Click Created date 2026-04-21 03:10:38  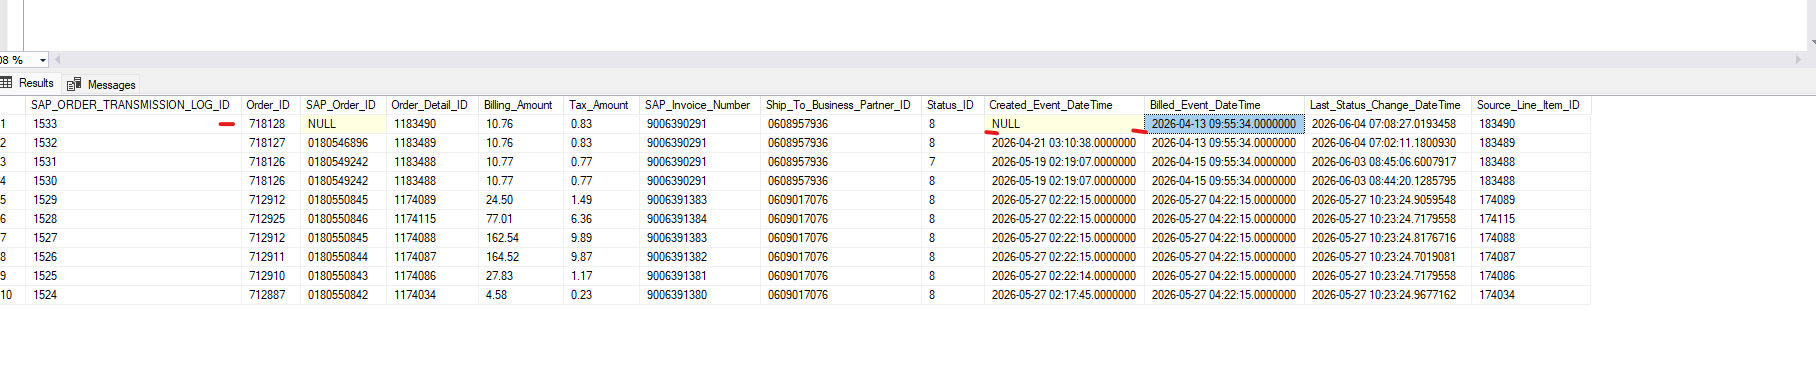coord(1064,143)
